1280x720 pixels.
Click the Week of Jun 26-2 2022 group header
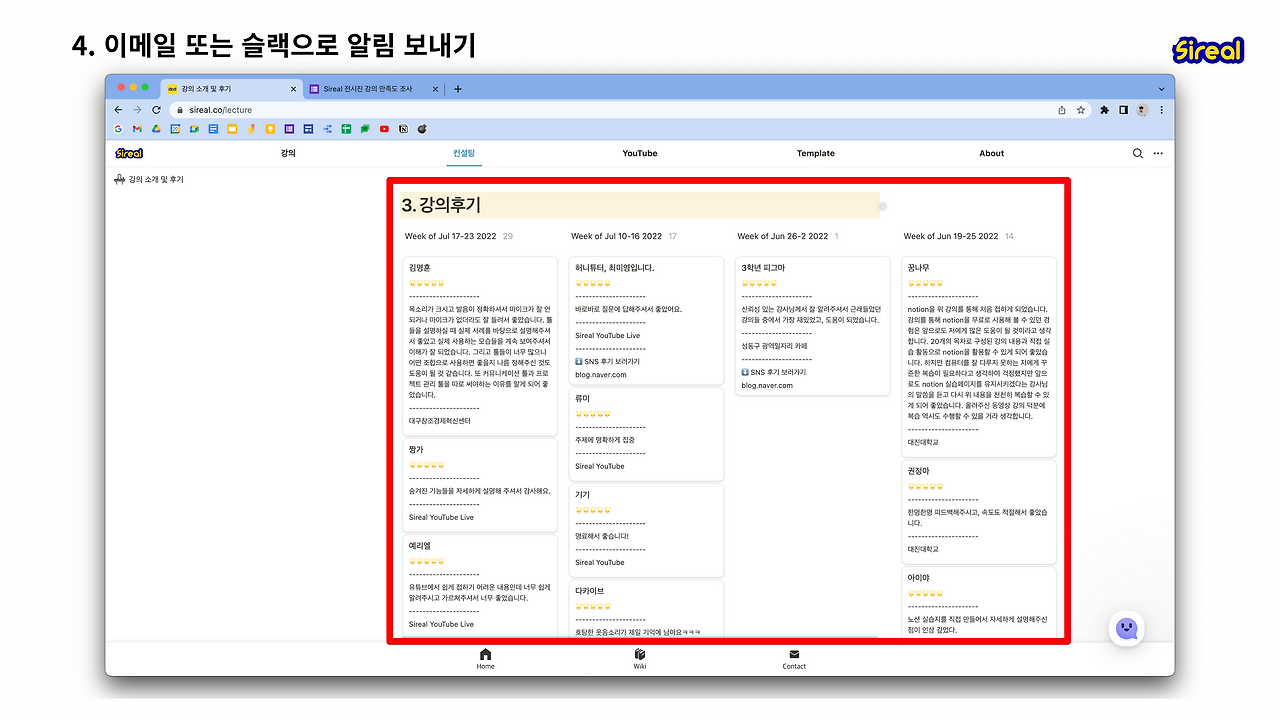point(783,237)
